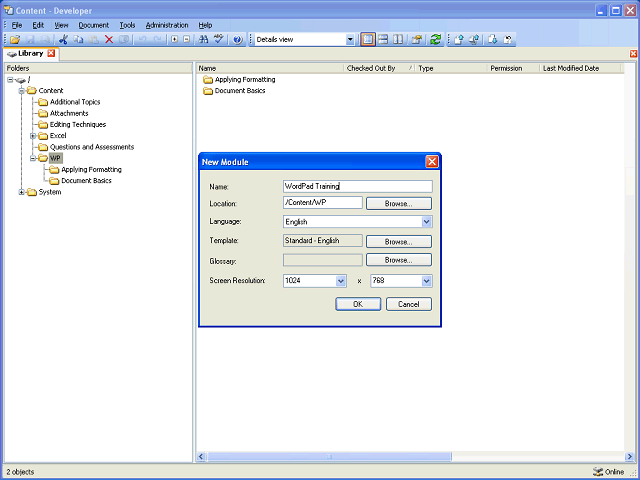Open Find with the binoculars icon
This screenshot has height=480, width=640.
click(x=203, y=40)
